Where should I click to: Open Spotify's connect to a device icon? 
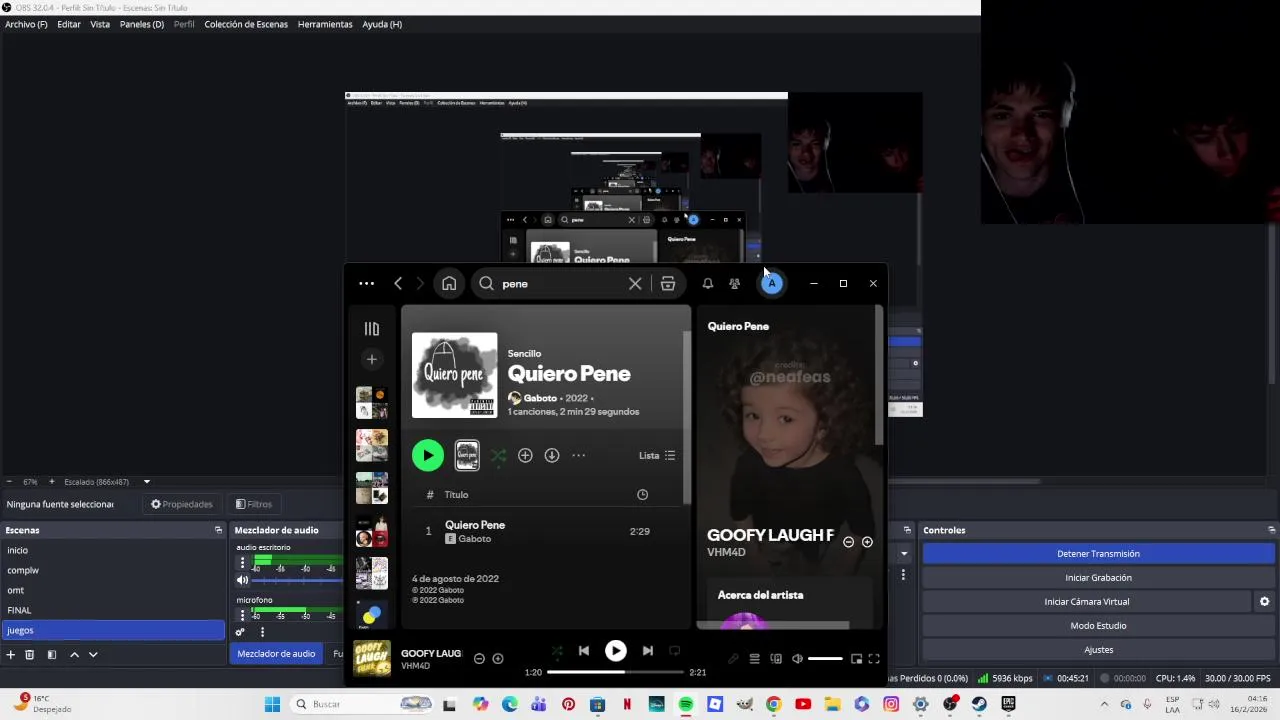click(x=776, y=659)
